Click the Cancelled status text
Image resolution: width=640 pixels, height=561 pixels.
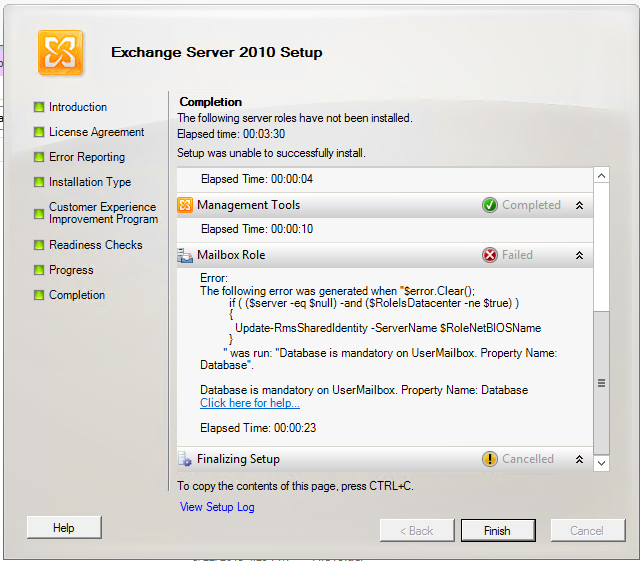[x=528, y=459]
